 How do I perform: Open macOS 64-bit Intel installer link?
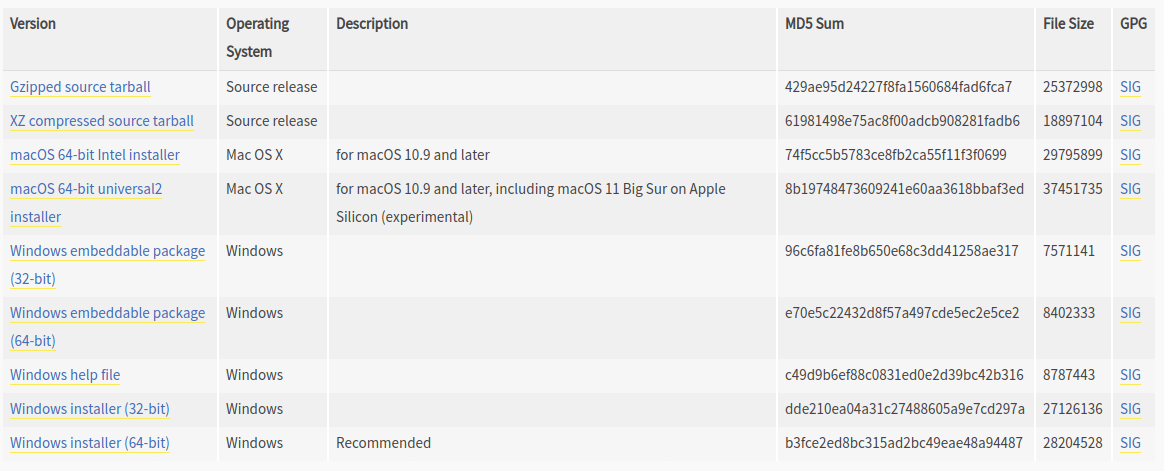pyautogui.click(x=95, y=155)
